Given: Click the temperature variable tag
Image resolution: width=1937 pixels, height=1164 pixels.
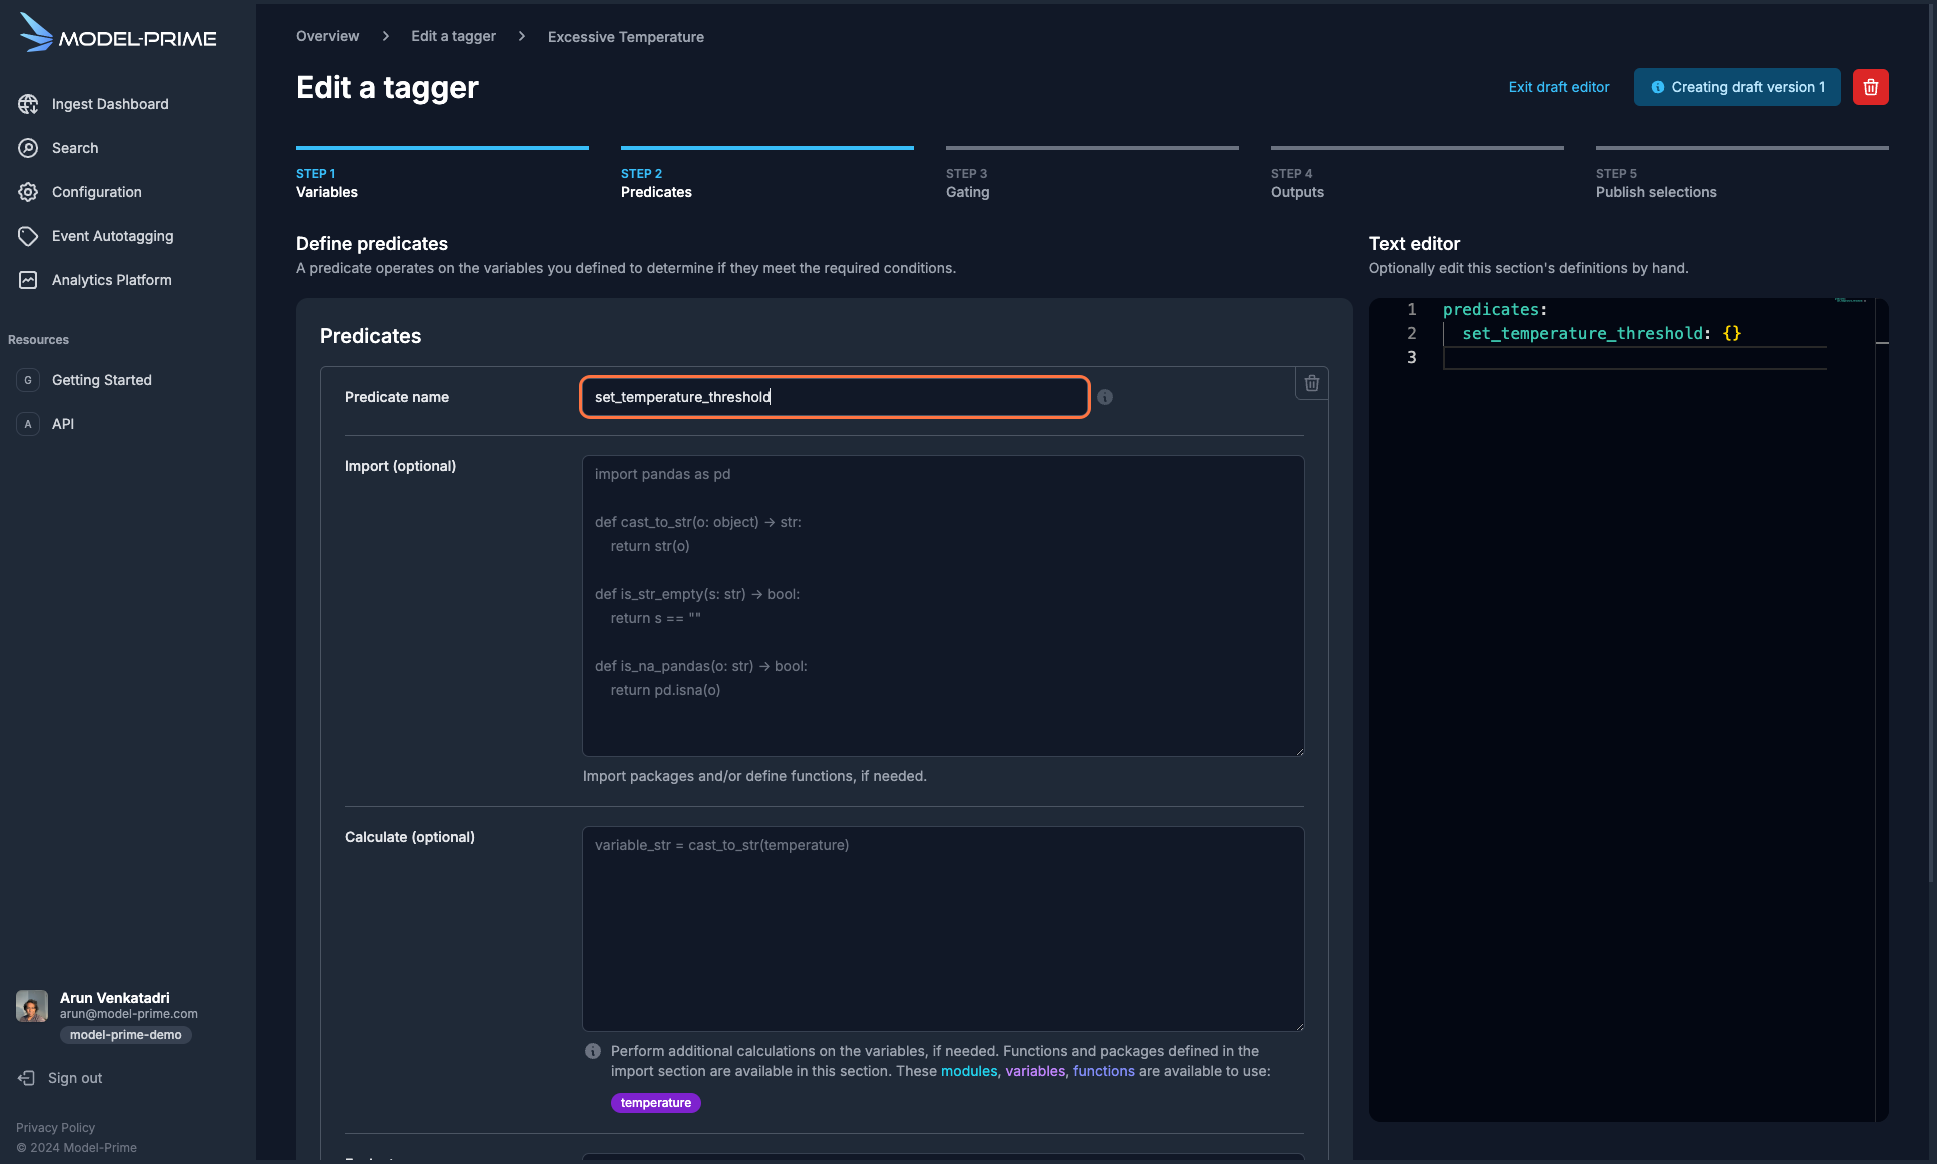Looking at the screenshot, I should pos(654,1102).
